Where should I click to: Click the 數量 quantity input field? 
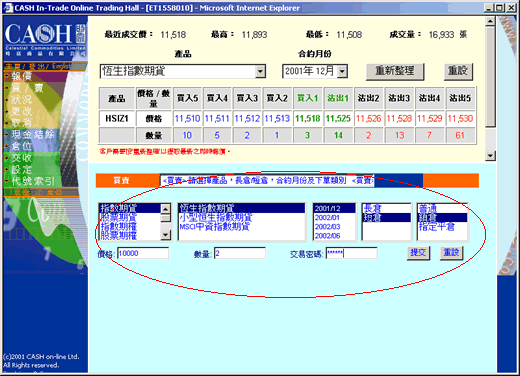(240, 253)
